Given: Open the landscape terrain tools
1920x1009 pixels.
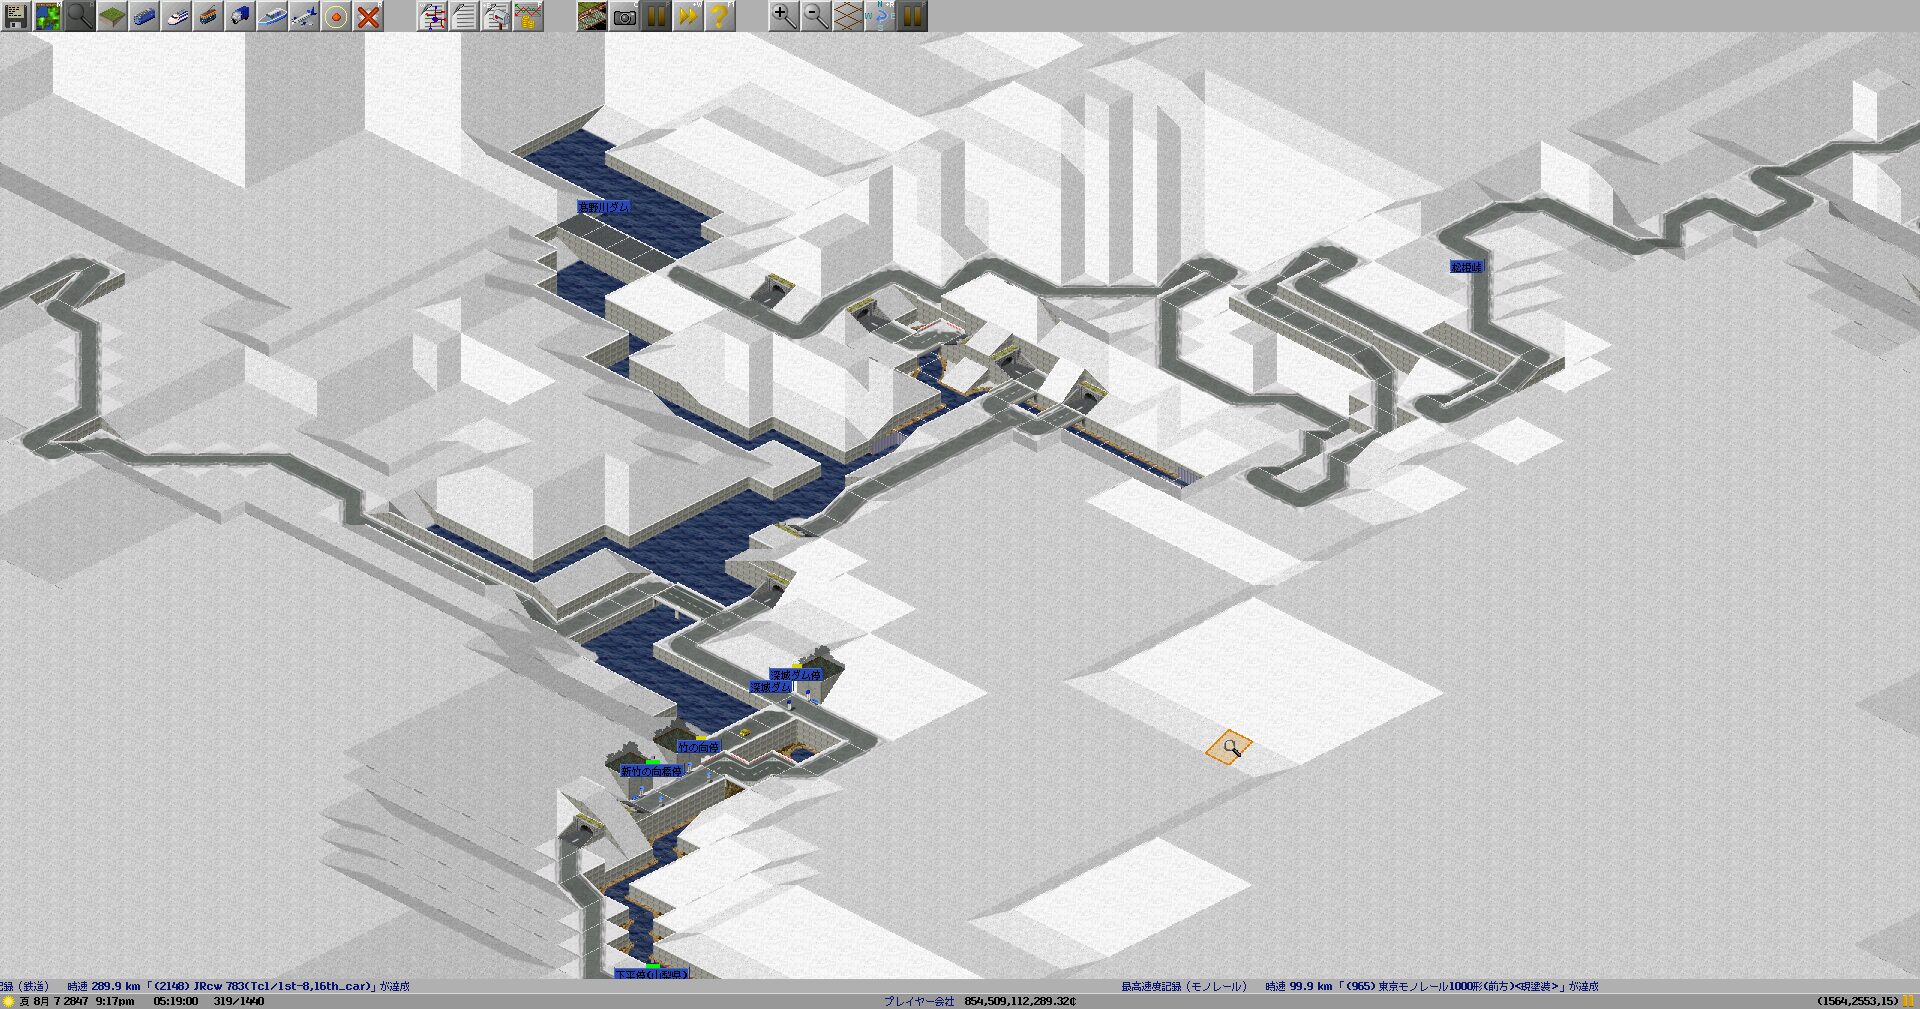Looking at the screenshot, I should (112, 16).
